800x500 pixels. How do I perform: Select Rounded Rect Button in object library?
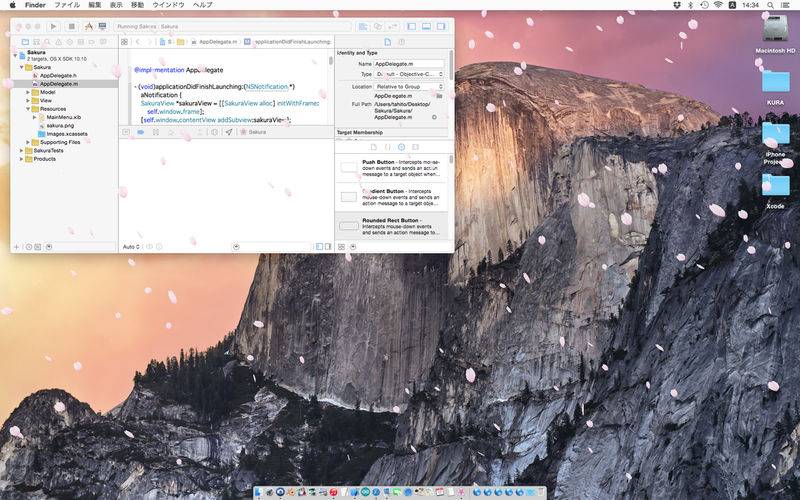point(391,226)
